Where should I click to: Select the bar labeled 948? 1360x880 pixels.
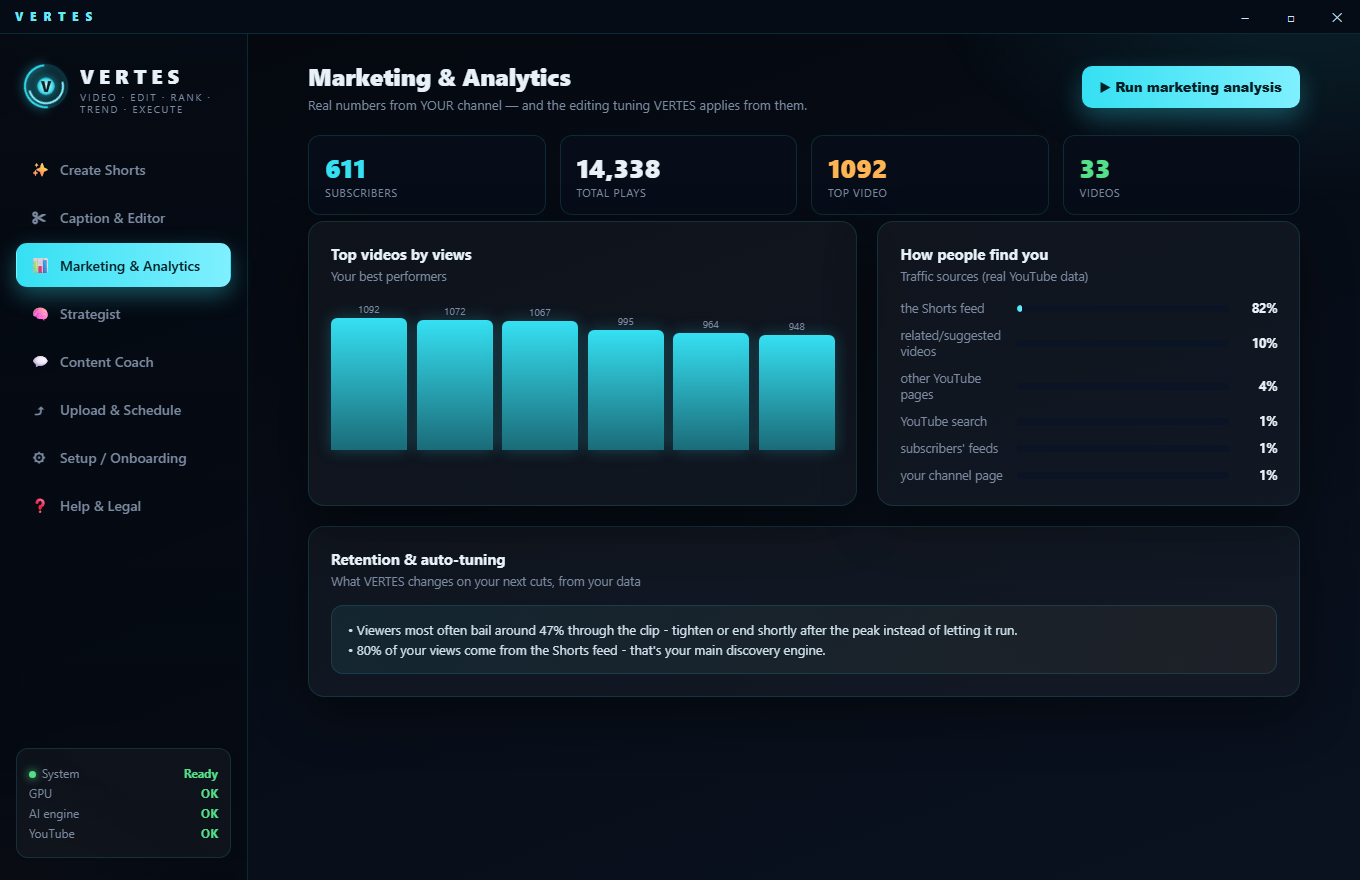tap(797, 392)
